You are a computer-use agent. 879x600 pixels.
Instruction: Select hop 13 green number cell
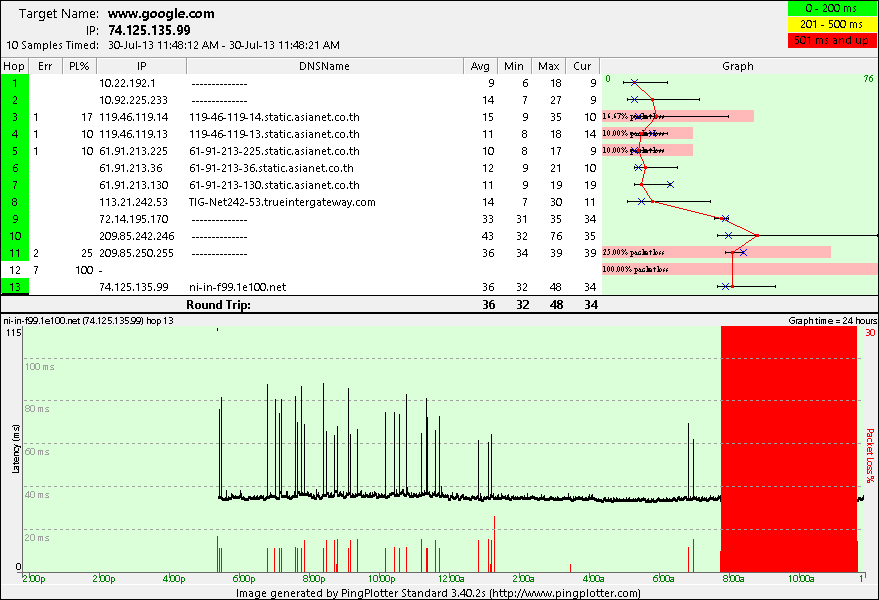pyautogui.click(x=15, y=287)
